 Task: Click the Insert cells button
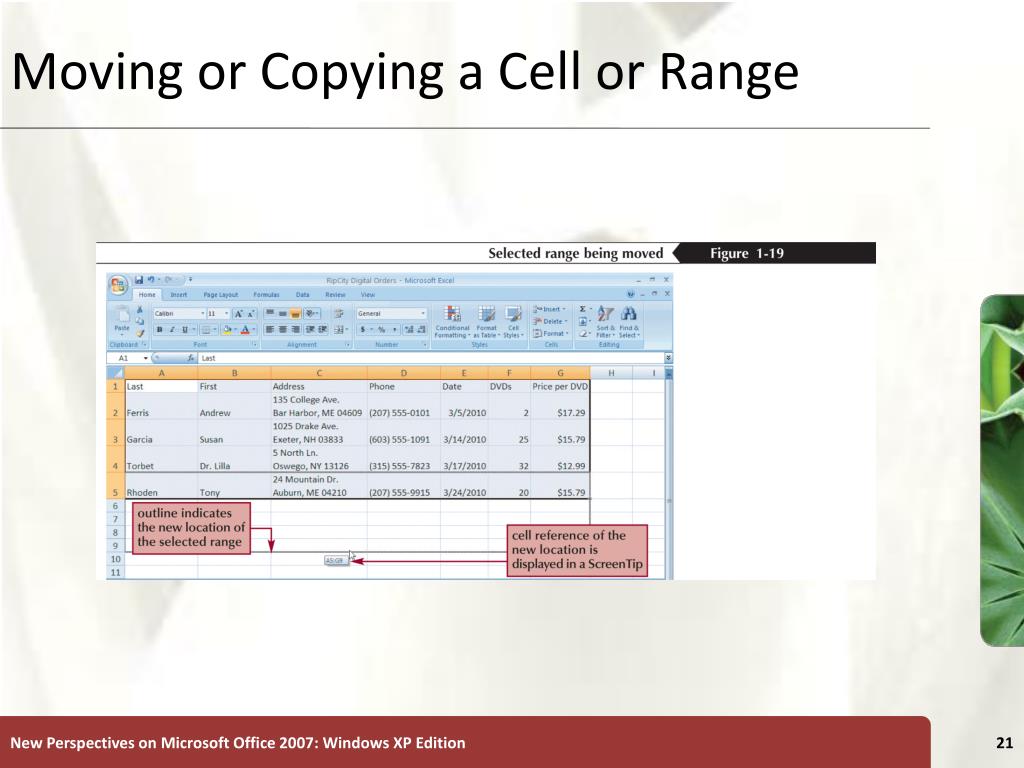click(x=549, y=309)
